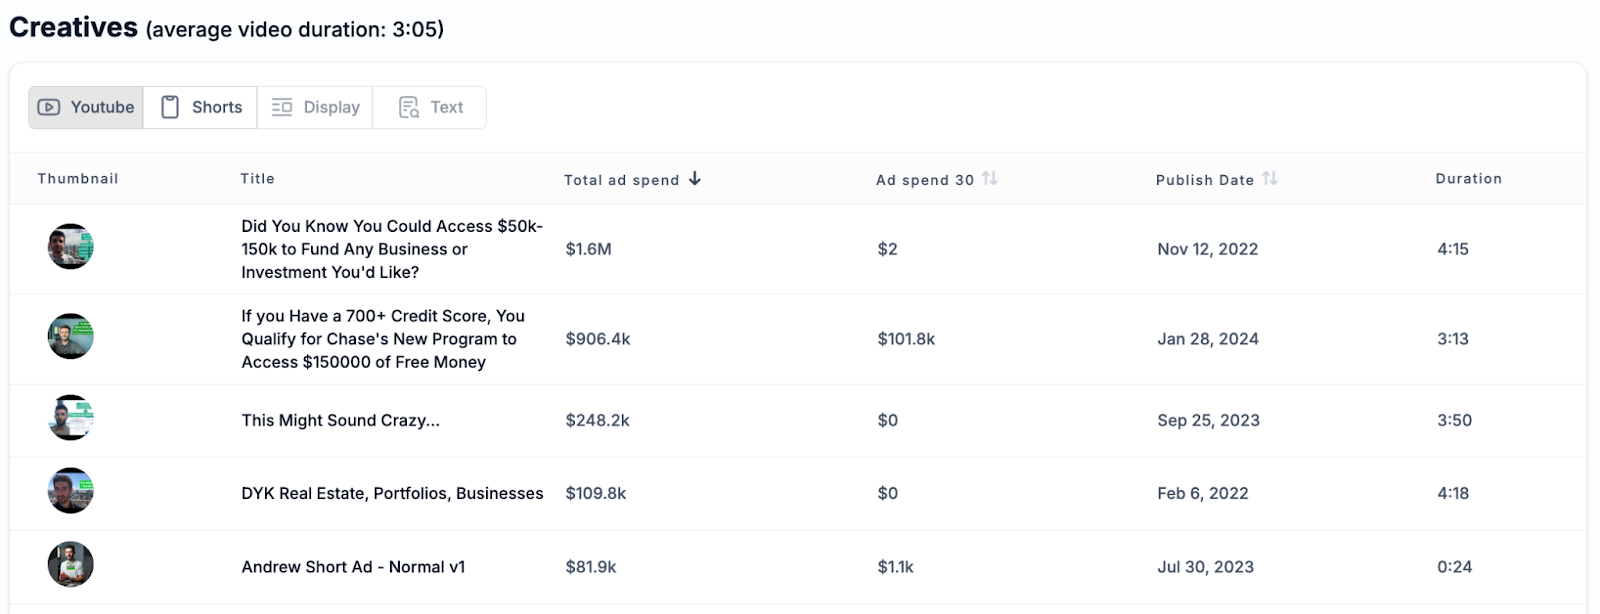Open thumbnail of Andrew Short Ad video

[x=71, y=564]
